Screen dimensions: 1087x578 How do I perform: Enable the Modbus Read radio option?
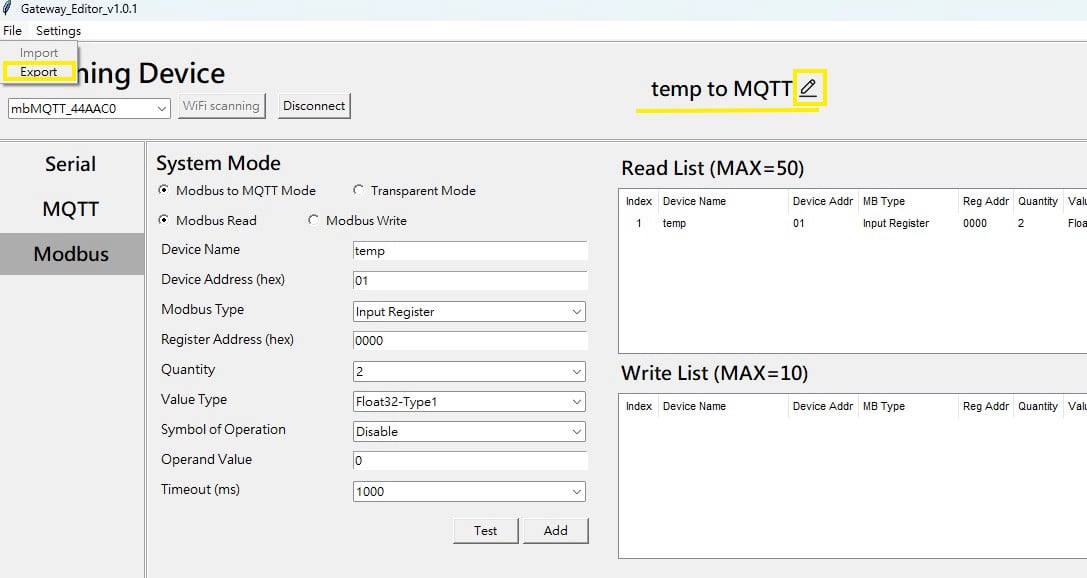click(164, 221)
